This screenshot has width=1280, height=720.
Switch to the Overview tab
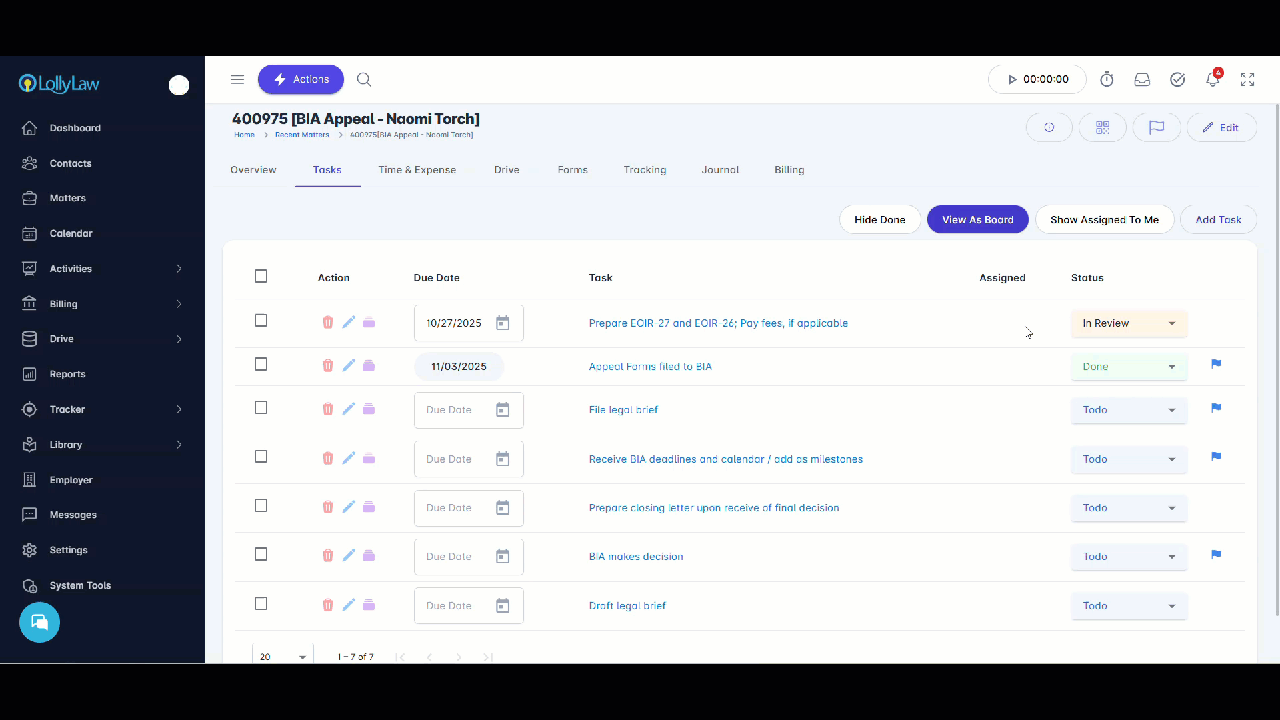(253, 170)
